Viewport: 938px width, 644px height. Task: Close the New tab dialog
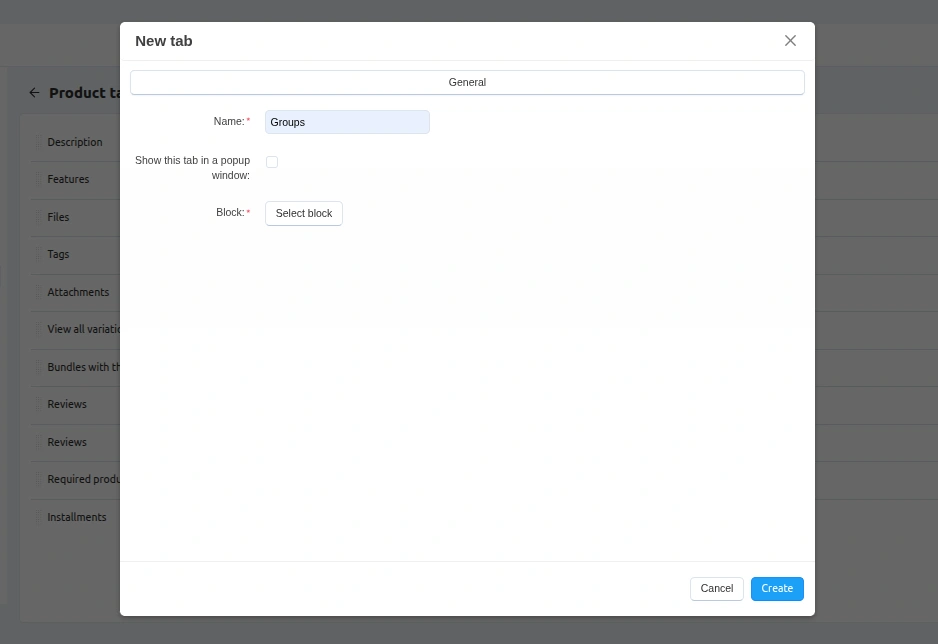coord(790,41)
